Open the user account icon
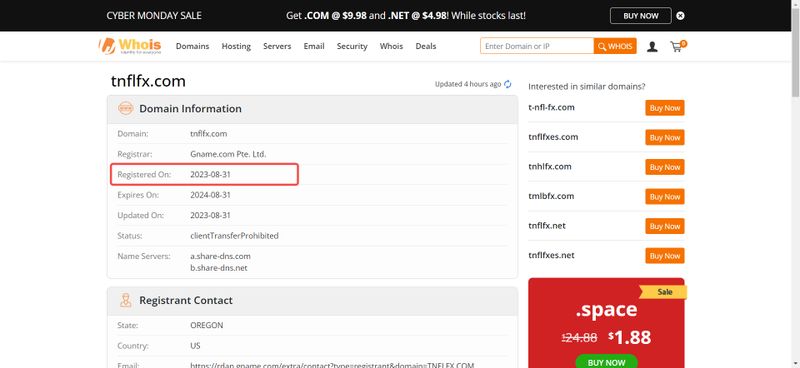This screenshot has width=800, height=368. coord(652,47)
